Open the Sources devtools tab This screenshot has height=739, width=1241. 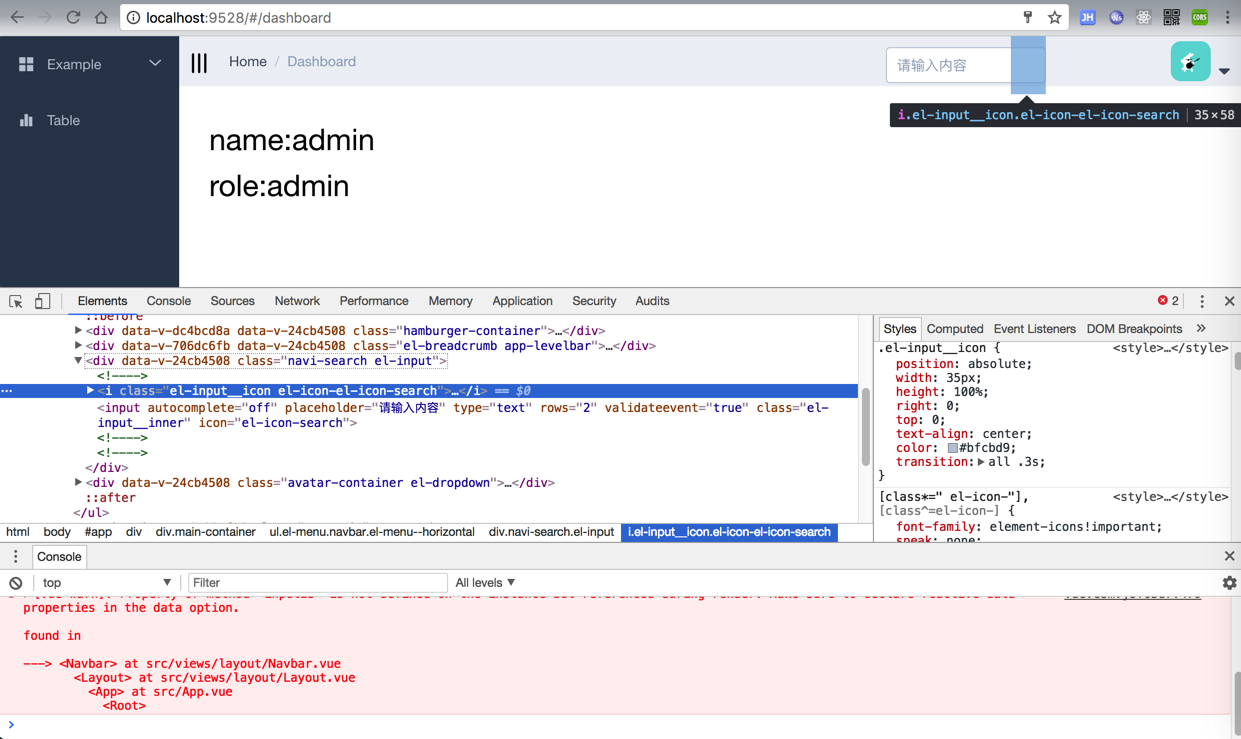click(233, 301)
